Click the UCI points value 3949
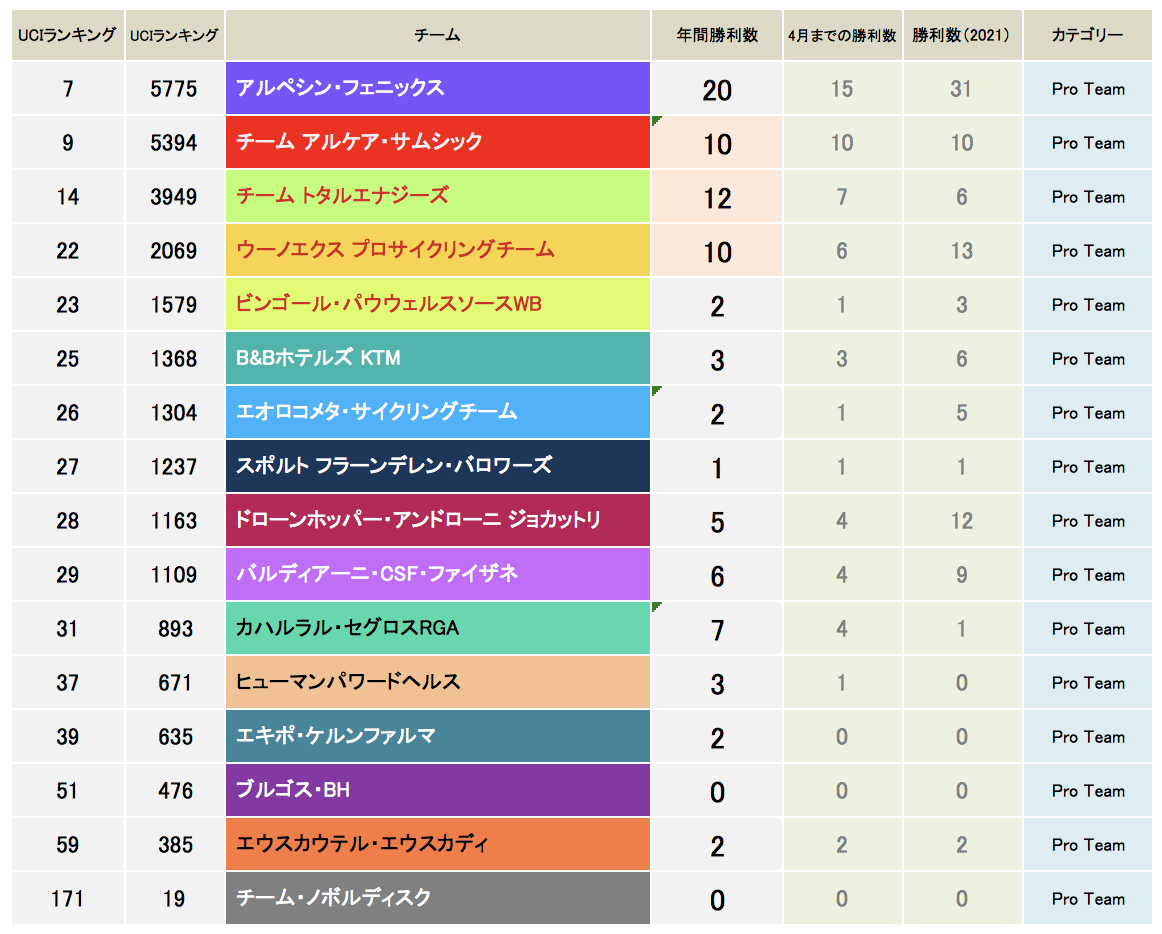The width and height of the screenshot is (1162, 934). click(174, 197)
